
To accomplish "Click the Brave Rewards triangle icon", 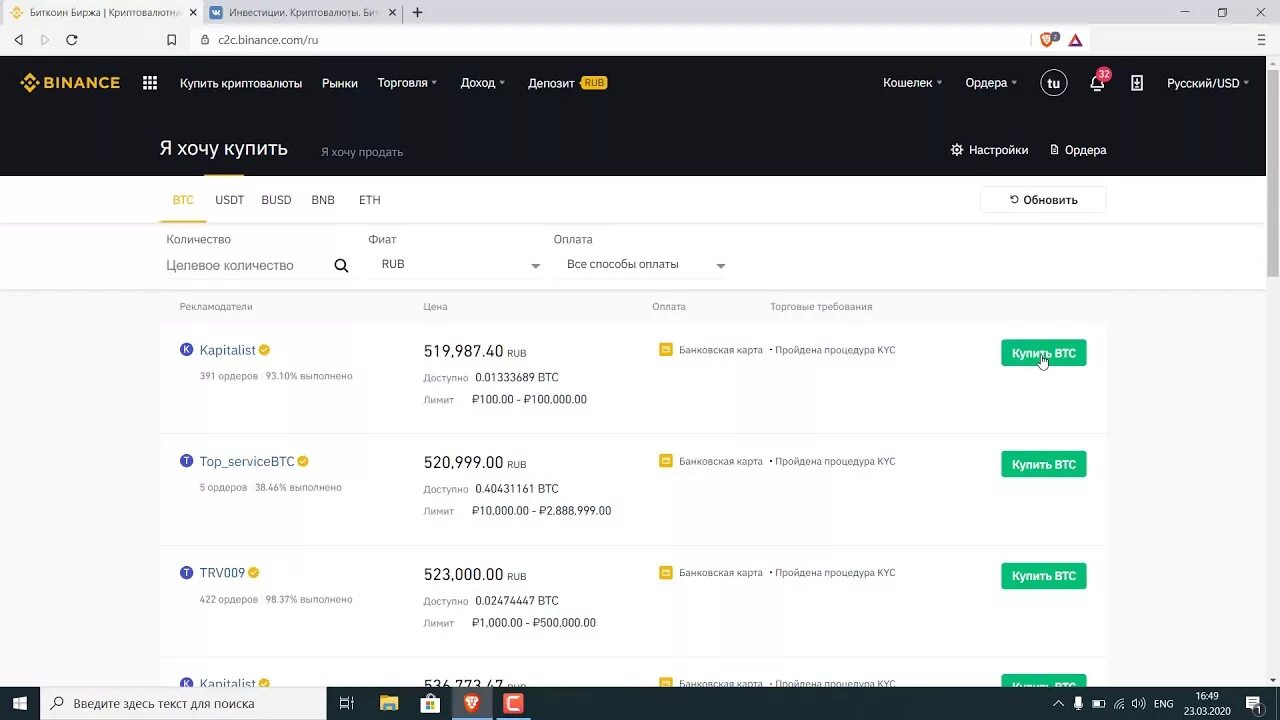I will (1076, 40).
